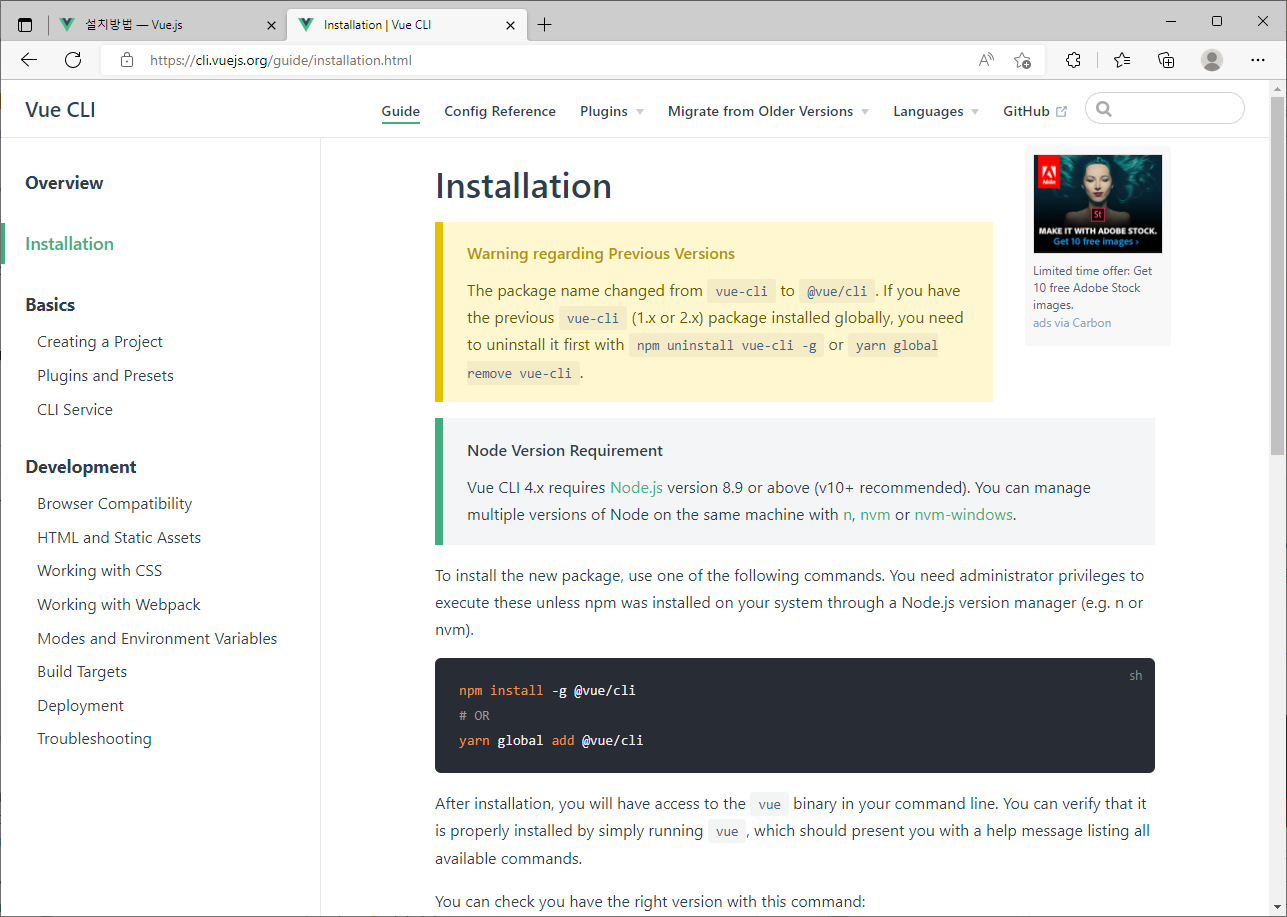Add this page to favorites star icon
This screenshot has height=917, width=1287.
1022,60
